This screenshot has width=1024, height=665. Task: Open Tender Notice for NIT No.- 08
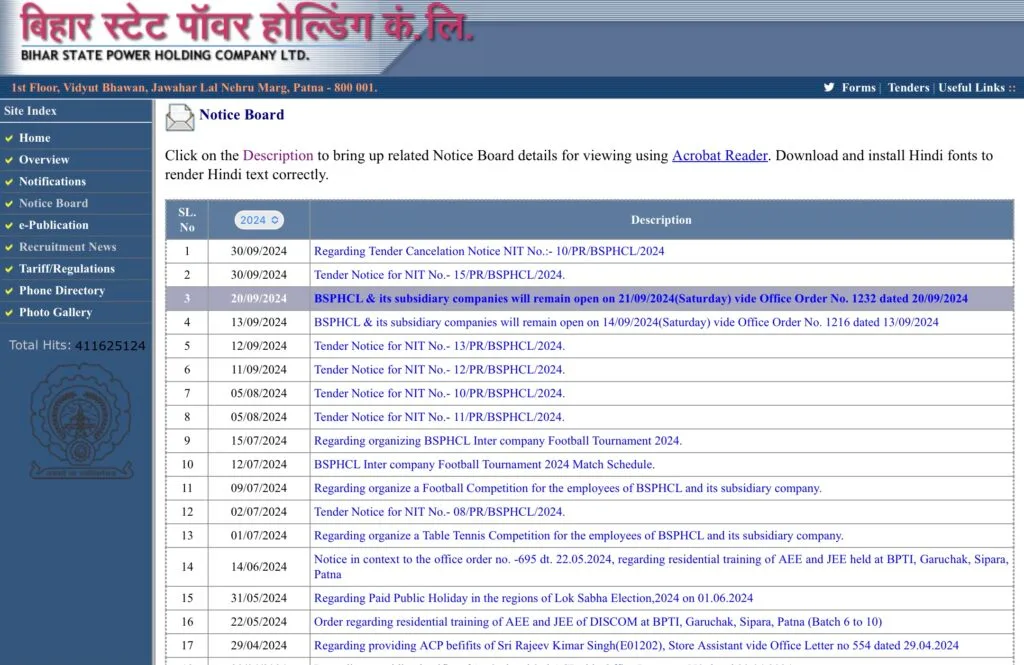click(x=440, y=511)
